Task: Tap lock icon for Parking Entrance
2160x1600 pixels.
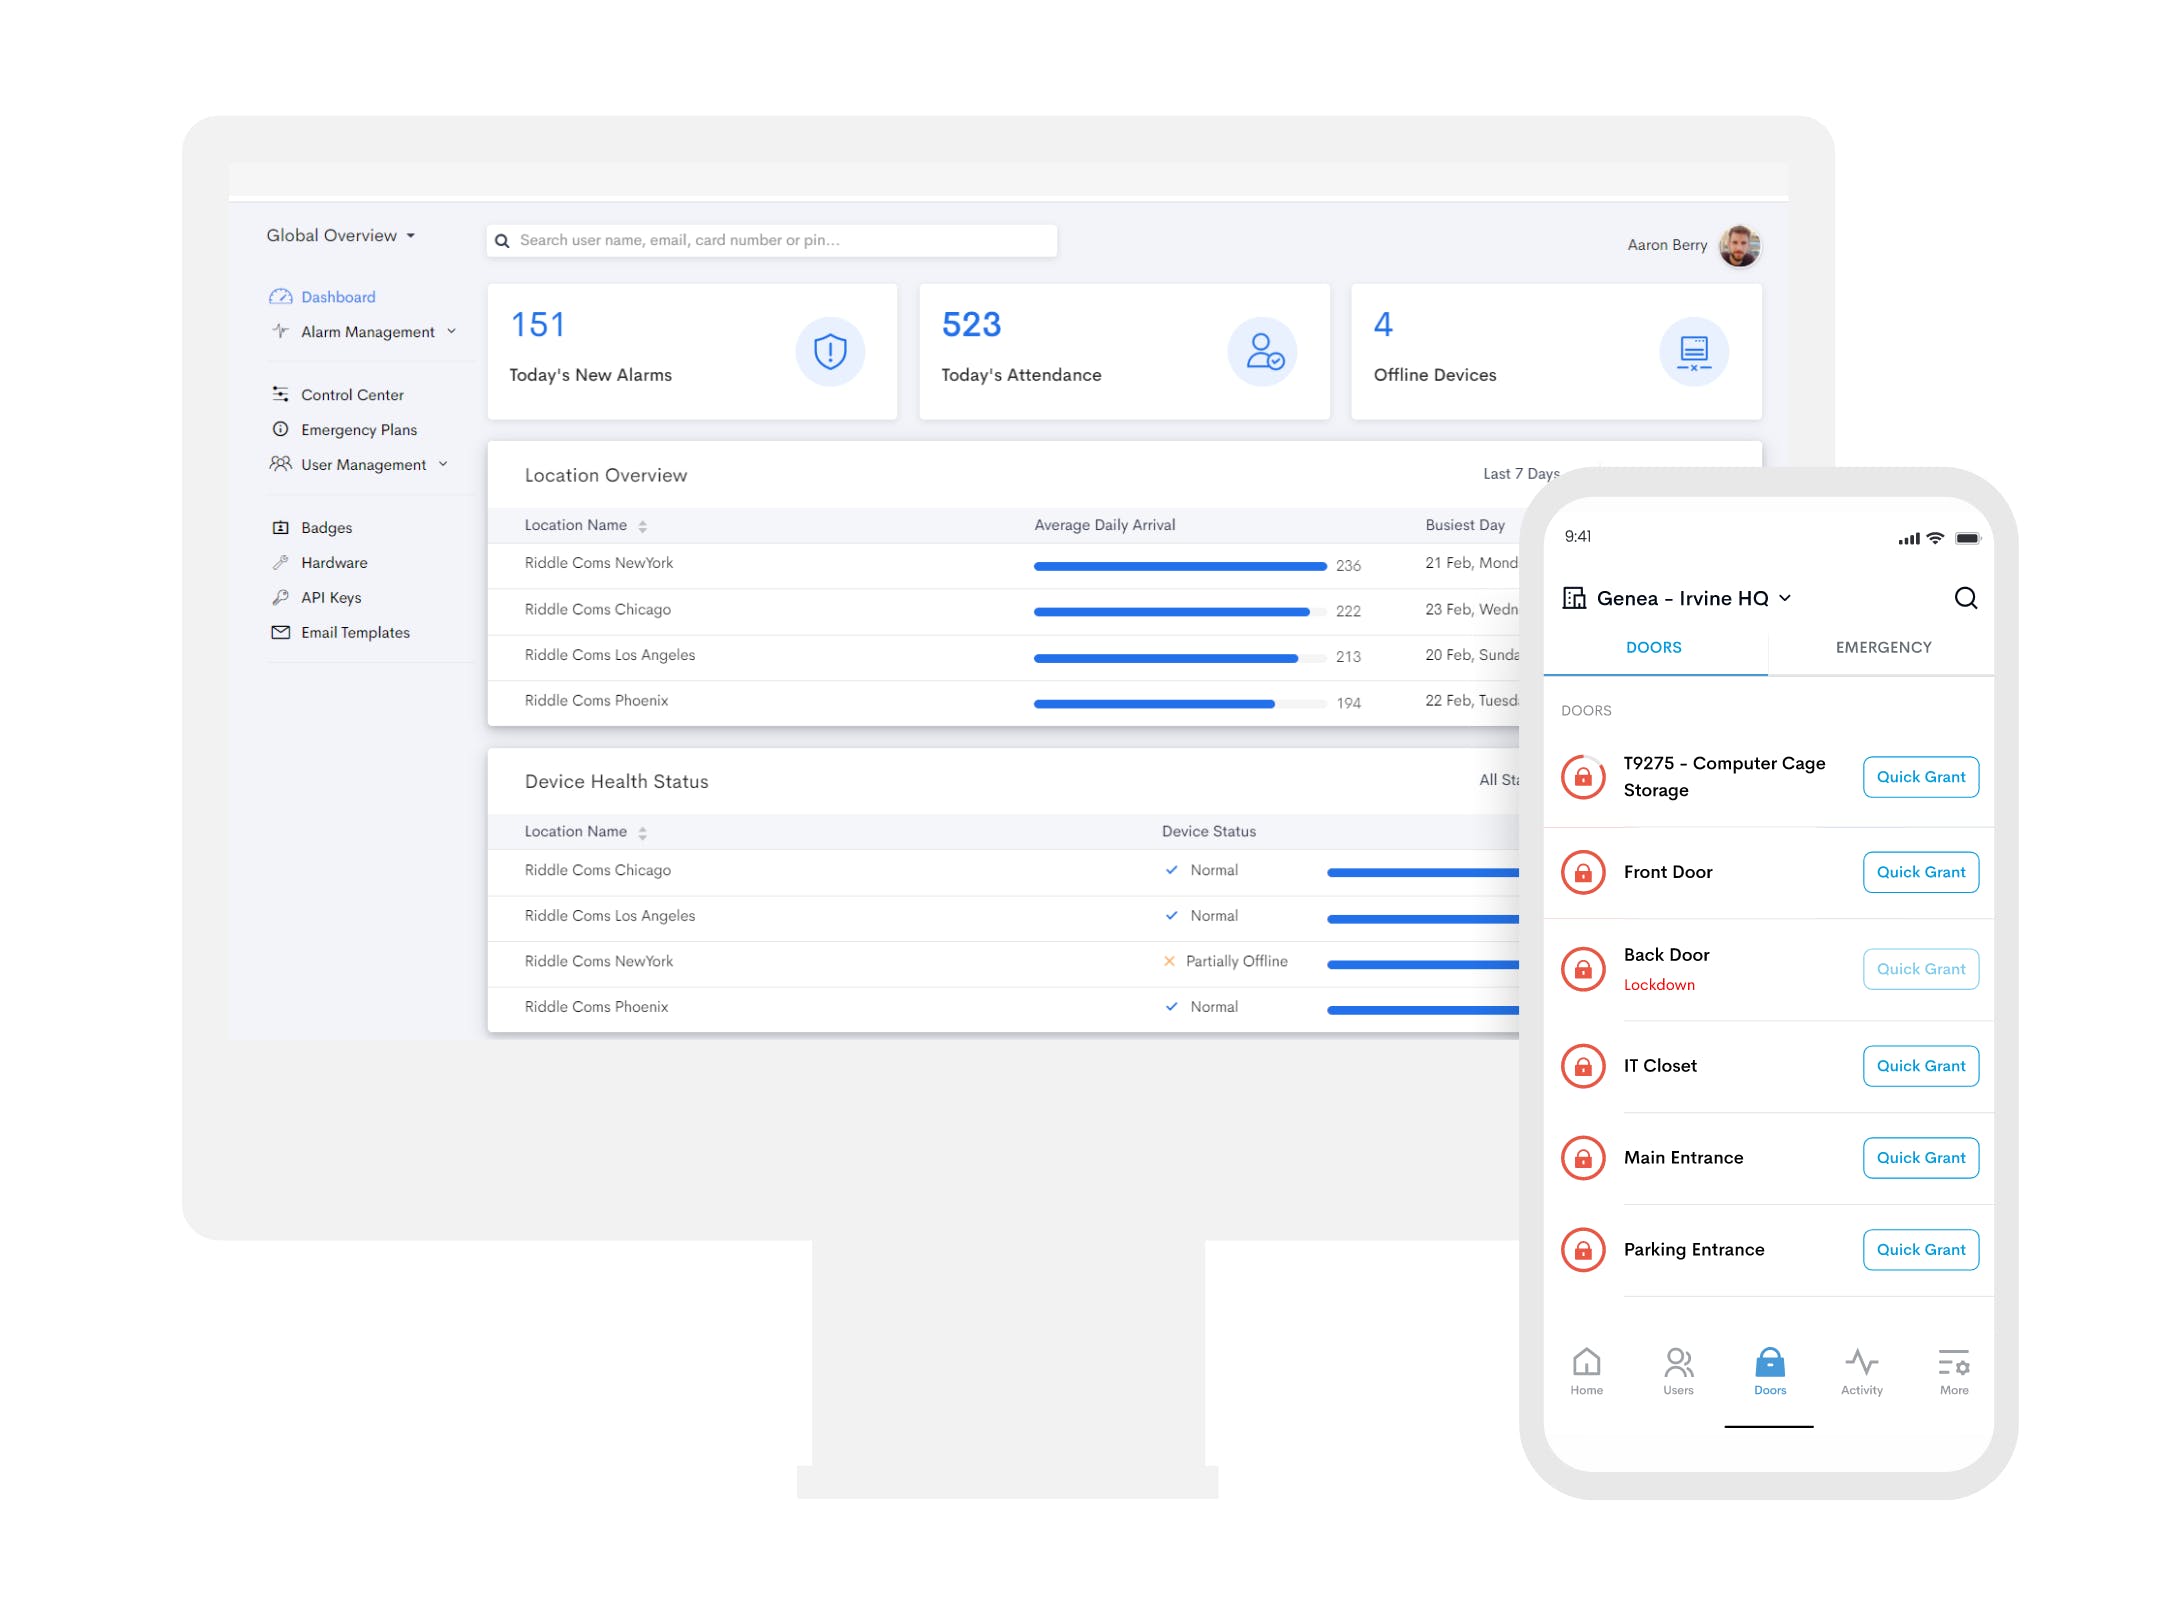Action: coord(1583,1250)
